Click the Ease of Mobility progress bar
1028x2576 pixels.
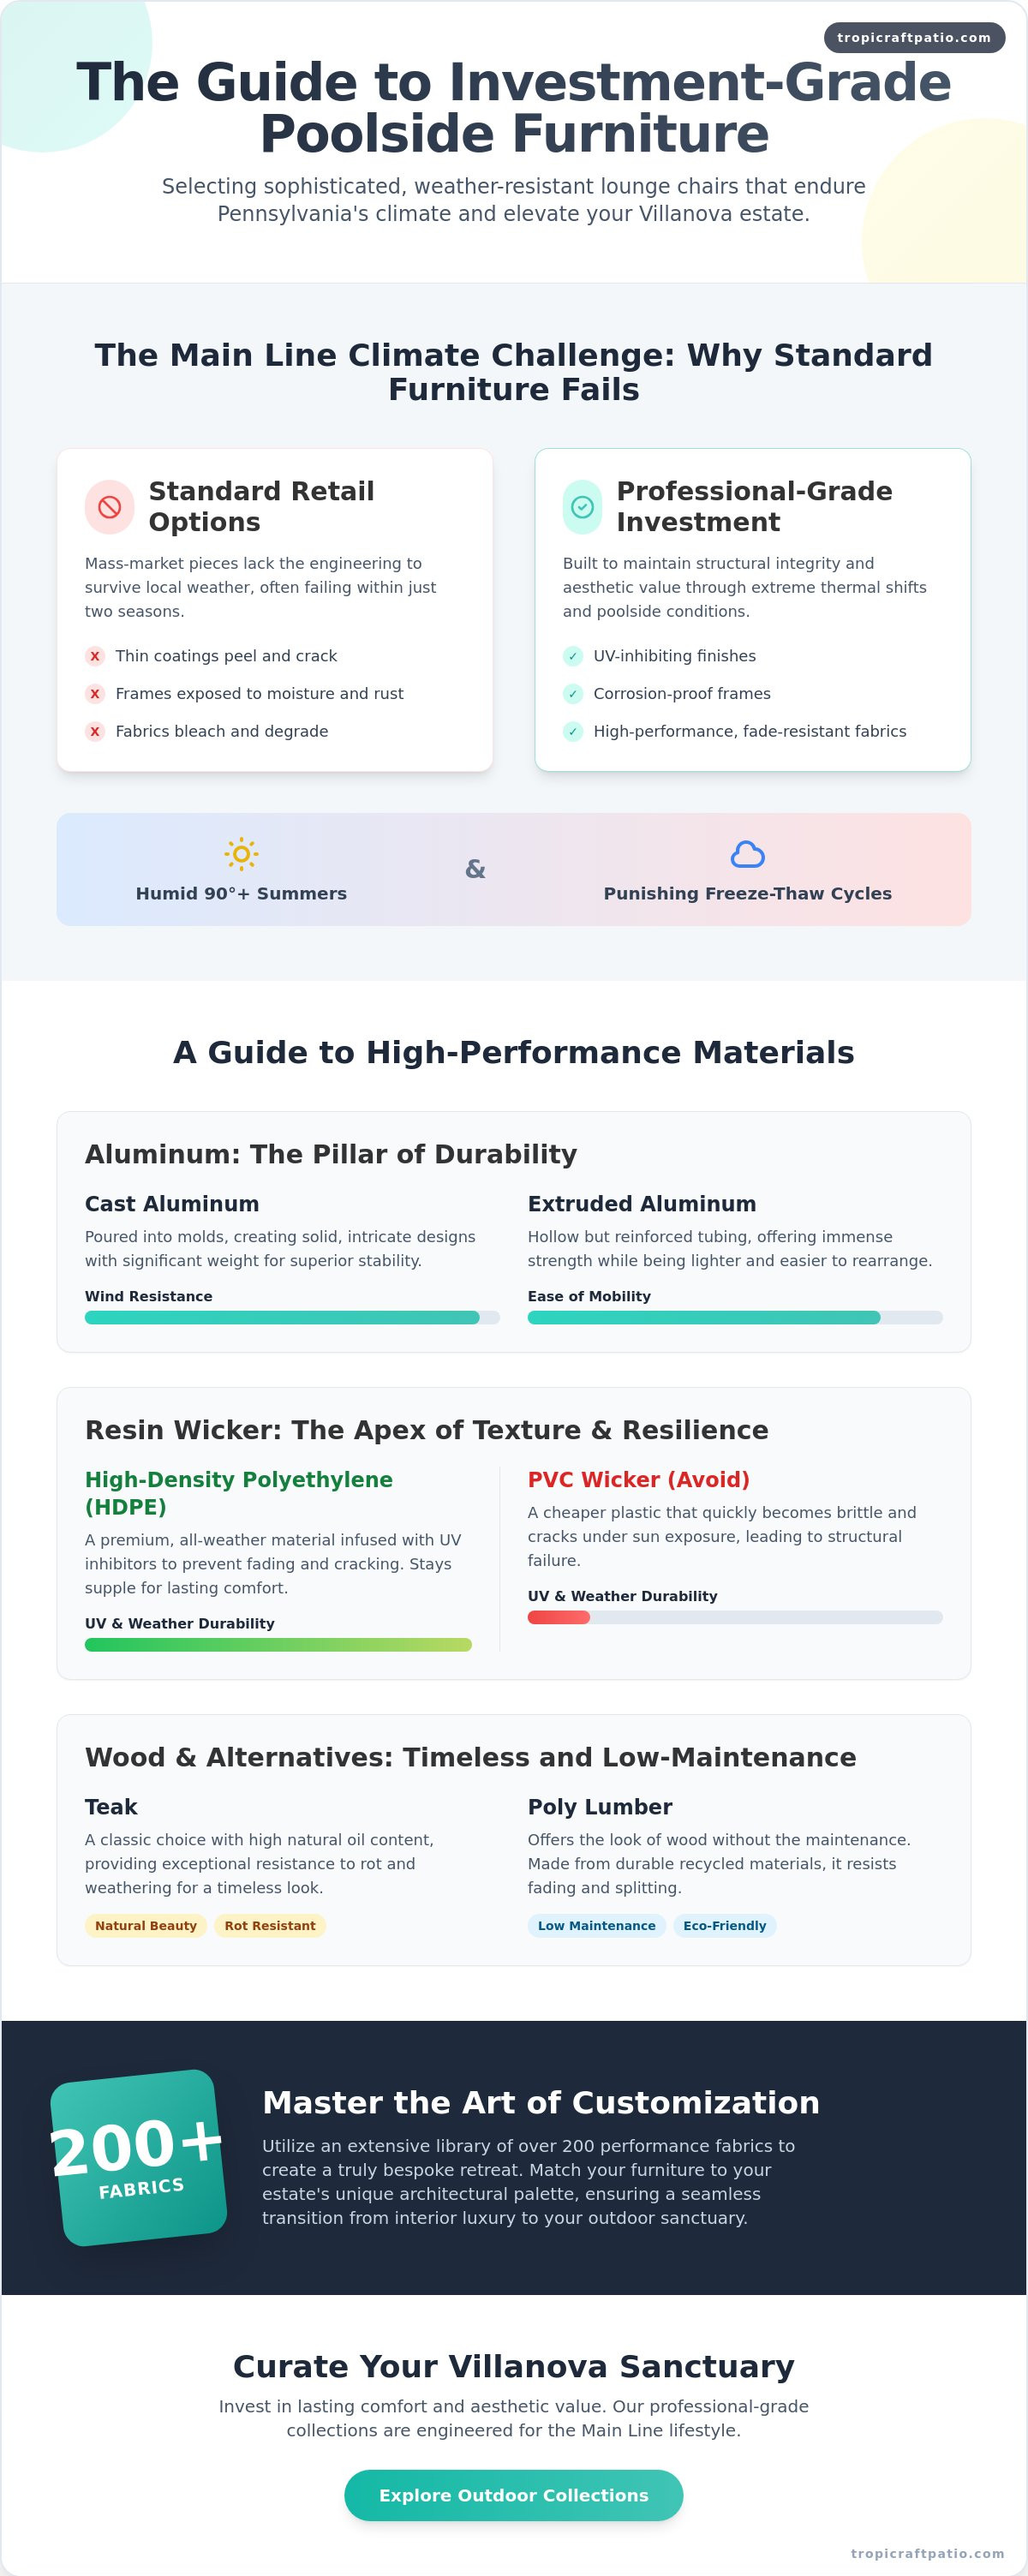tap(735, 1317)
